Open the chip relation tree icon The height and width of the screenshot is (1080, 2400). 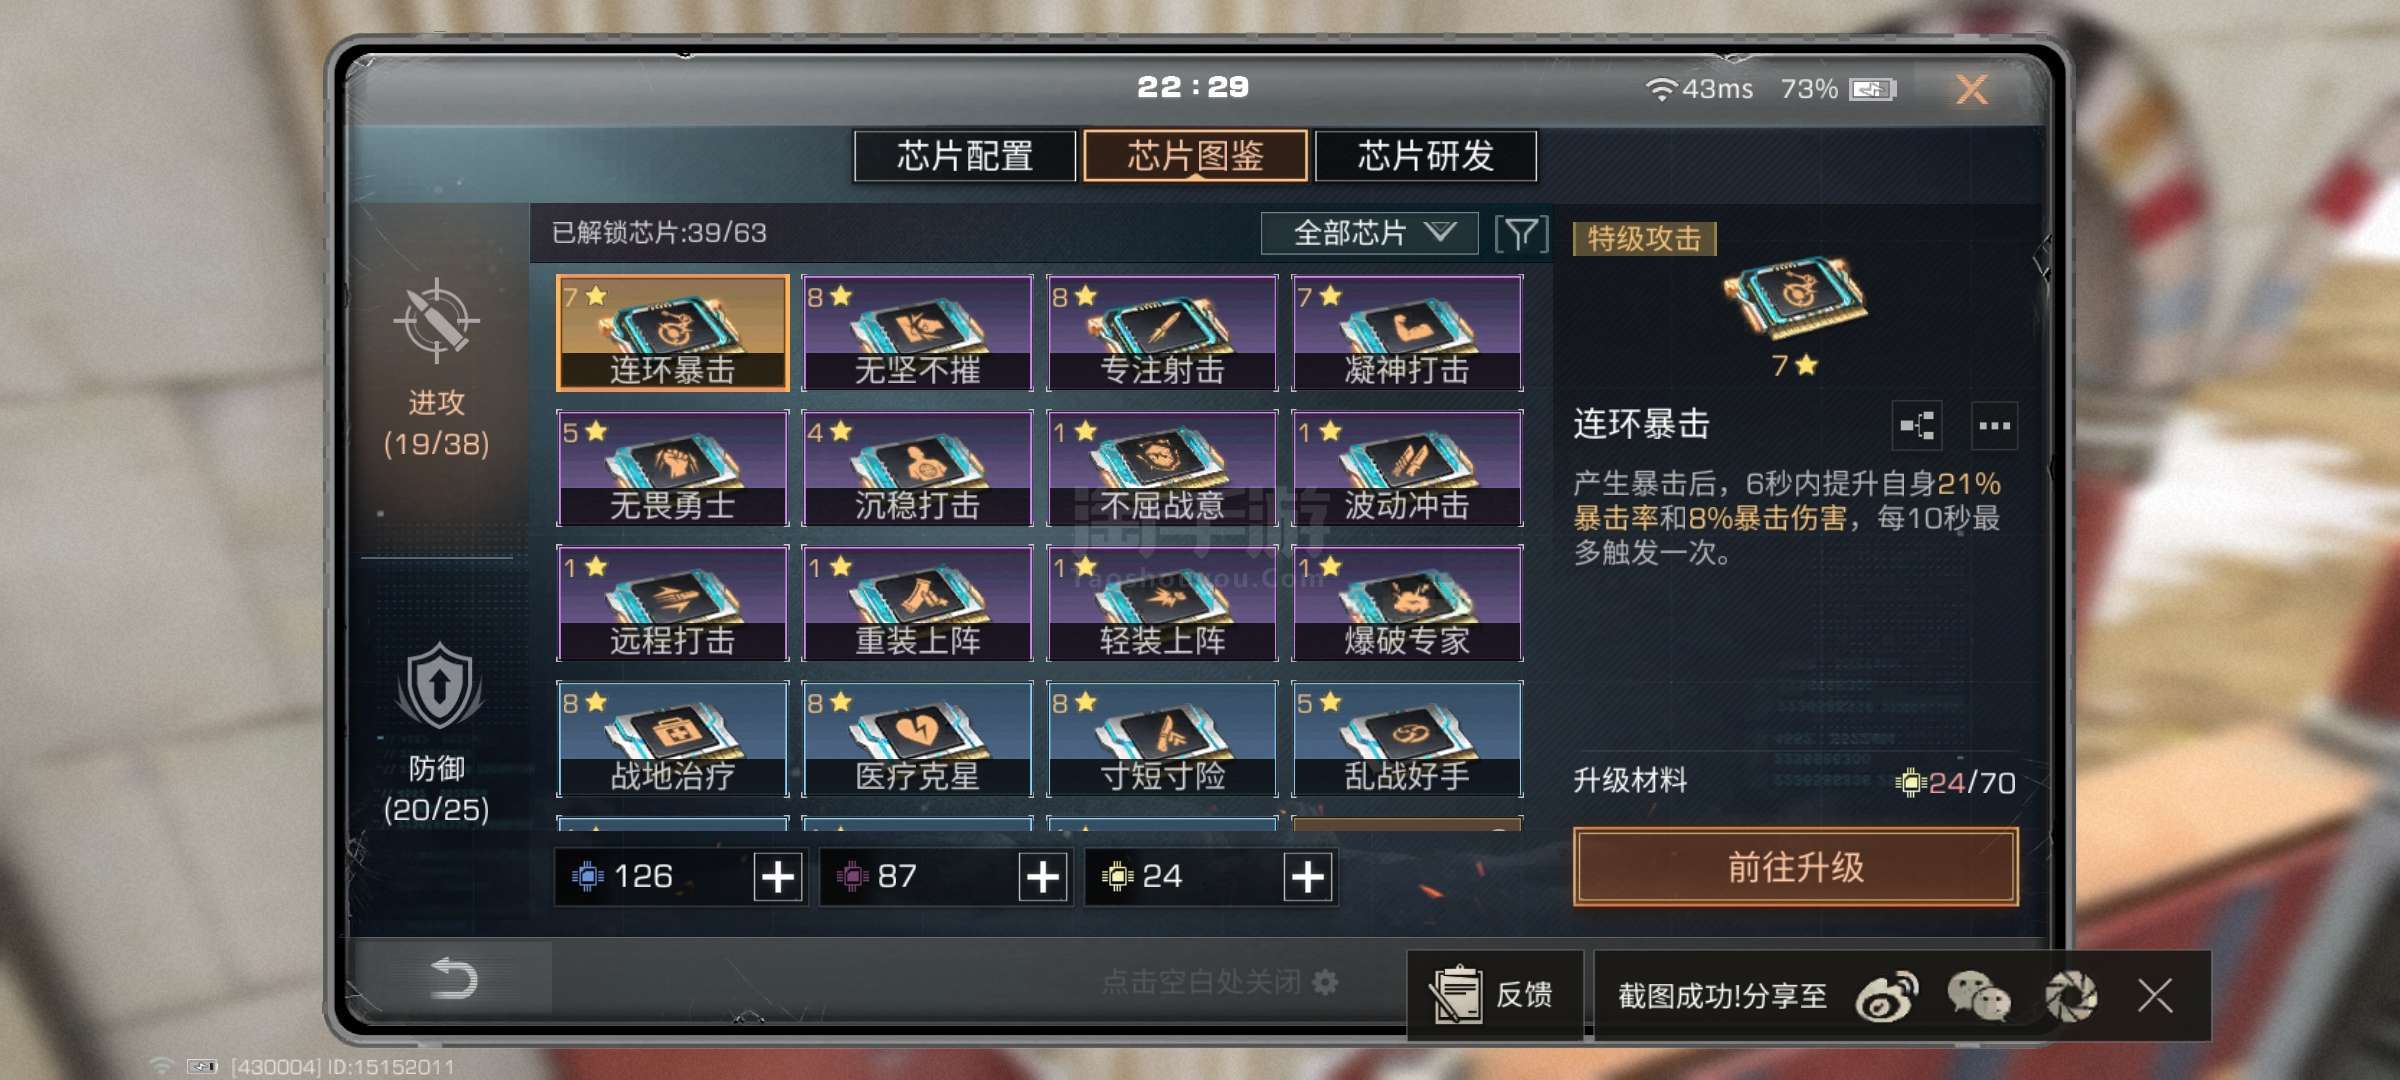click(x=1917, y=426)
